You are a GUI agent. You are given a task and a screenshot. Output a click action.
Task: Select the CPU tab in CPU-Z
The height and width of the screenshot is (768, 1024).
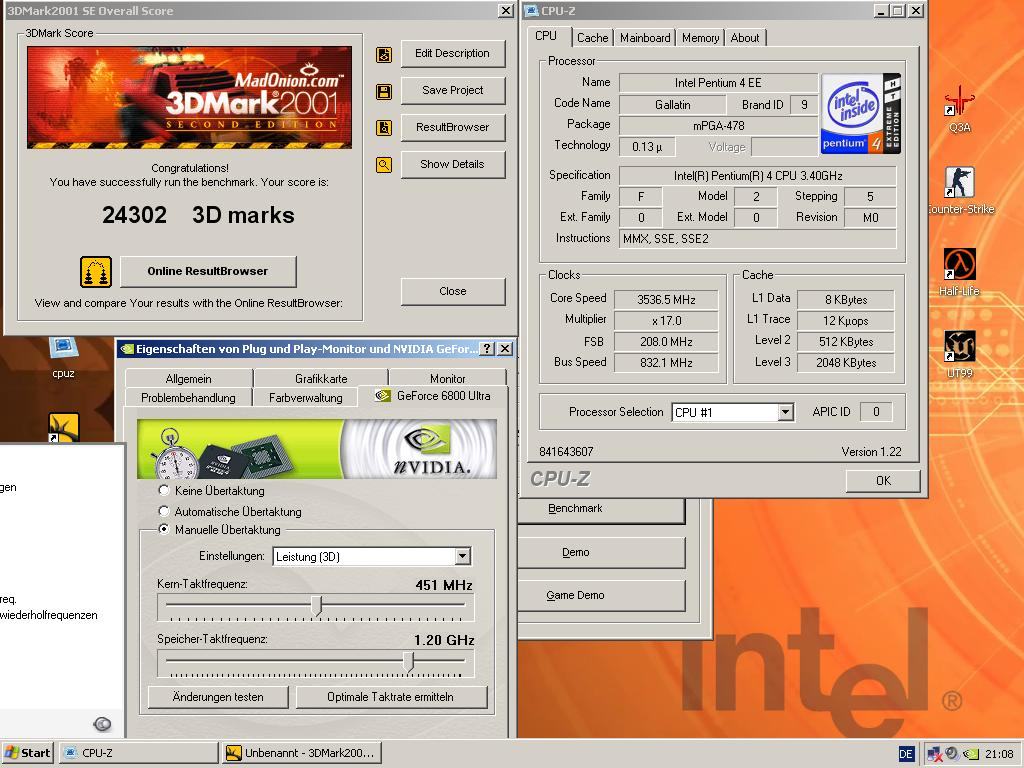tap(547, 36)
